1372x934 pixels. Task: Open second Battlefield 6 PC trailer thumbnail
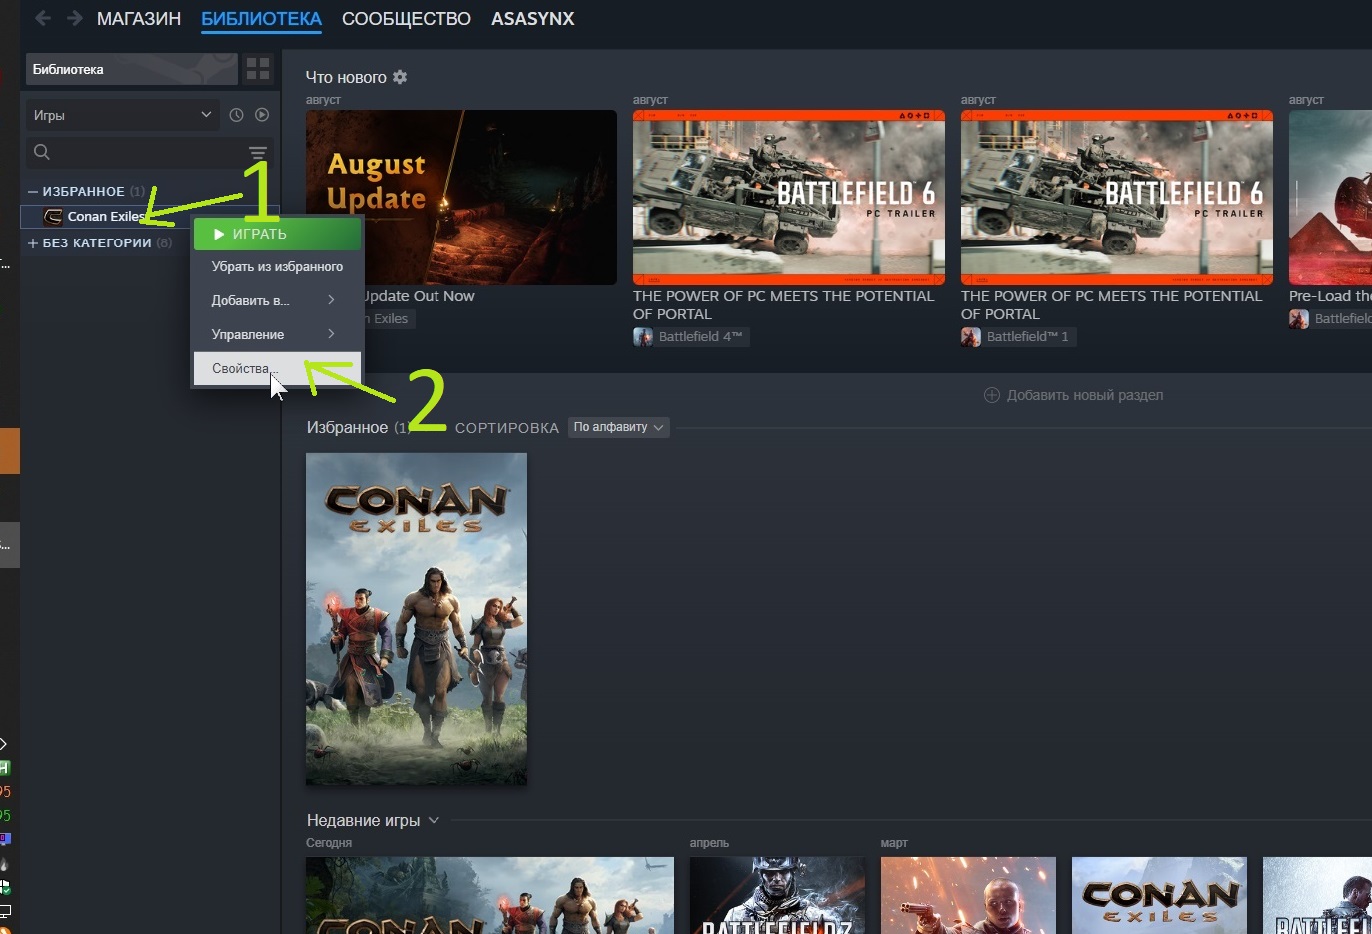tap(1117, 197)
